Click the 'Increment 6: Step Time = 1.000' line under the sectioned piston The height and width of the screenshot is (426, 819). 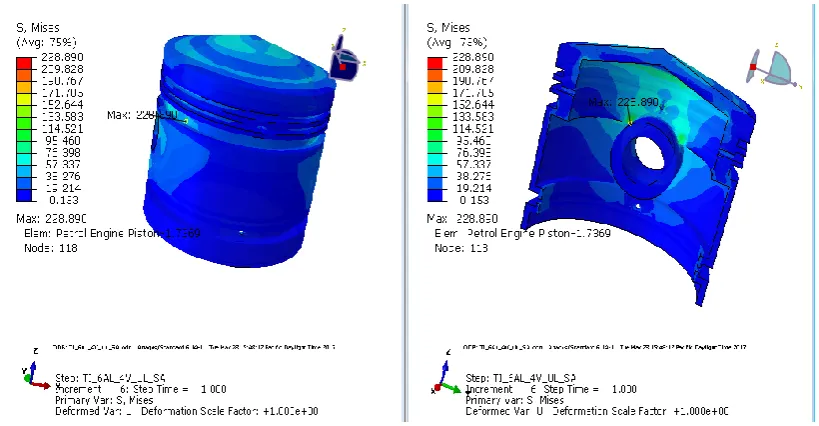[x=551, y=389]
